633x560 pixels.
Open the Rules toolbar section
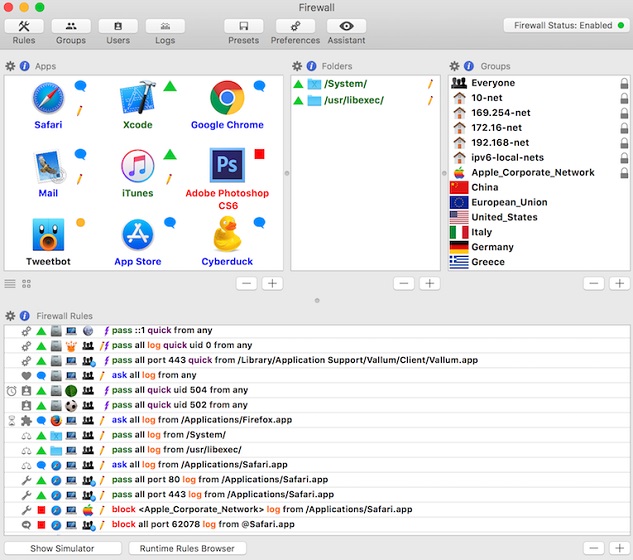coord(24,27)
